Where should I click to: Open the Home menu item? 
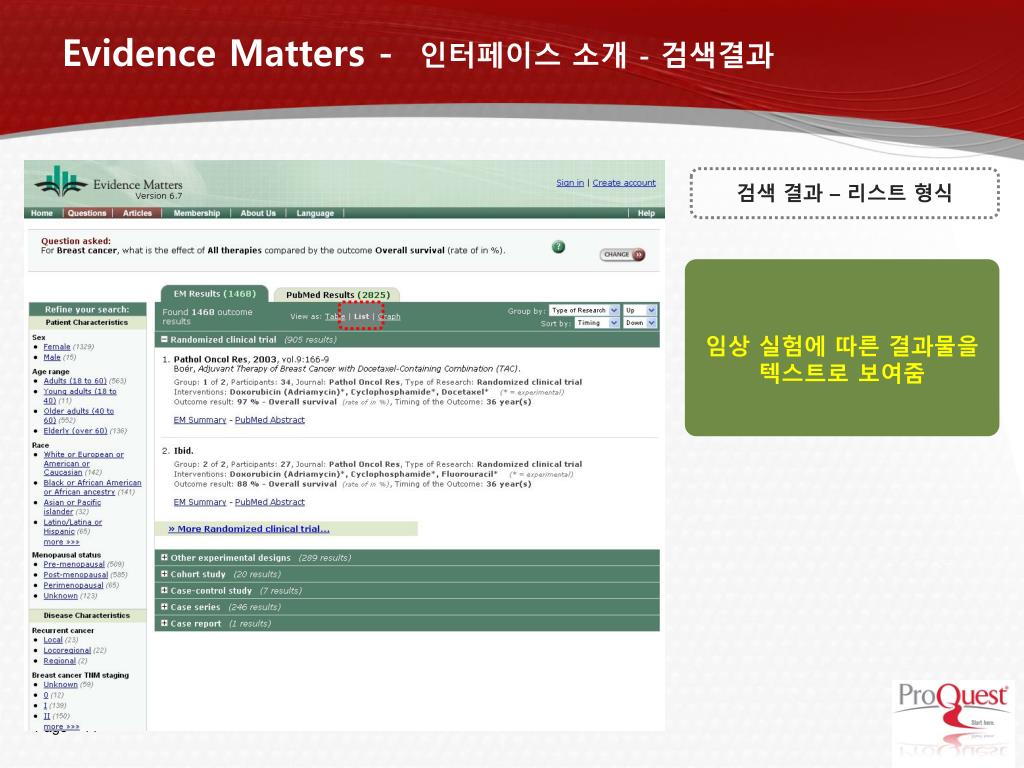(x=42, y=213)
